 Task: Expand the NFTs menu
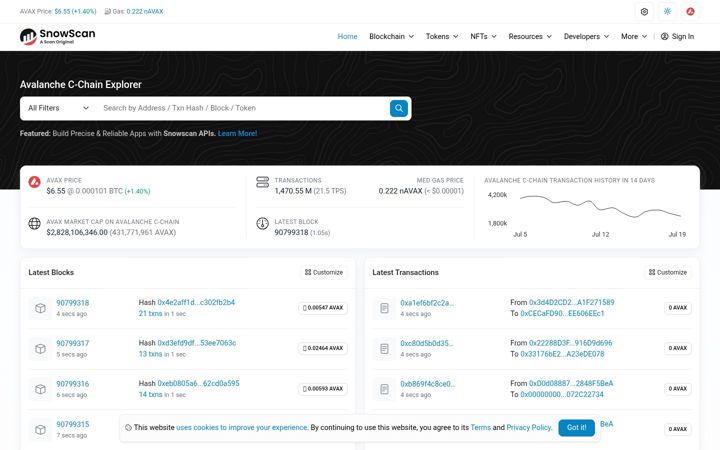tap(483, 36)
